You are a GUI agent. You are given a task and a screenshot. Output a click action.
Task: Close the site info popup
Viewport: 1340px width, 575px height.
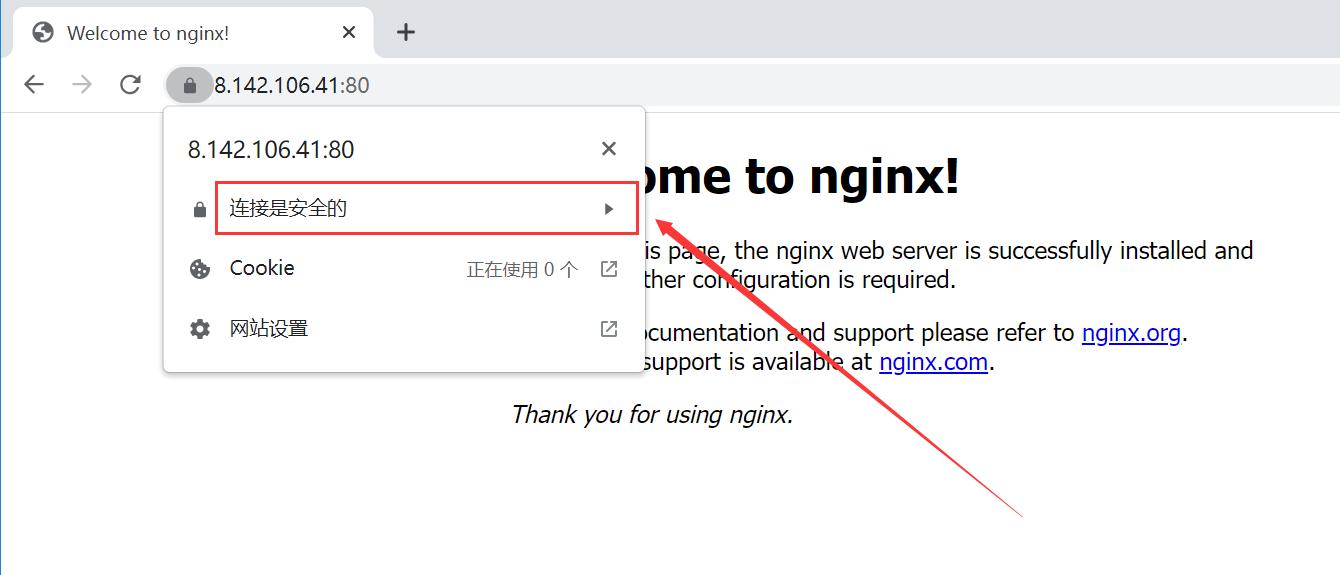click(x=608, y=149)
